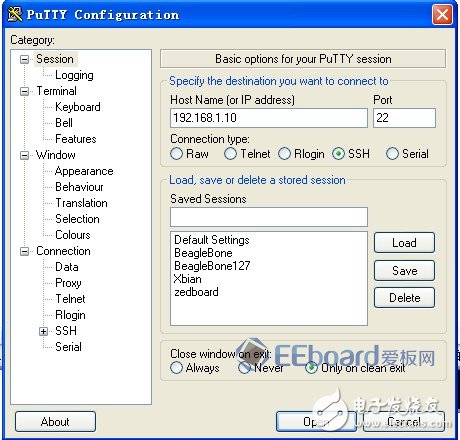
Task: Select the Keyboard settings category
Action: (78, 107)
